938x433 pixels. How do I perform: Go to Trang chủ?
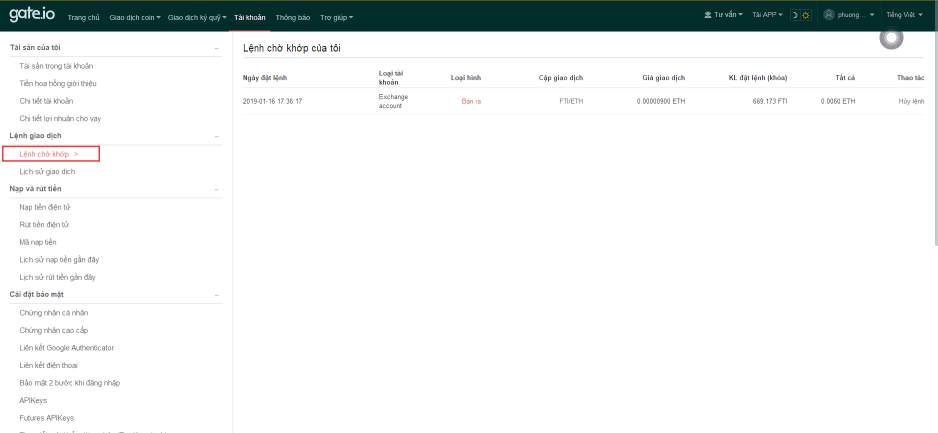[83, 17]
